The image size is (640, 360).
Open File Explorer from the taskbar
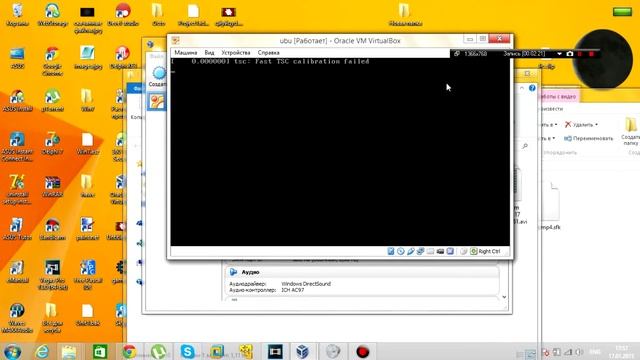pos(69,351)
